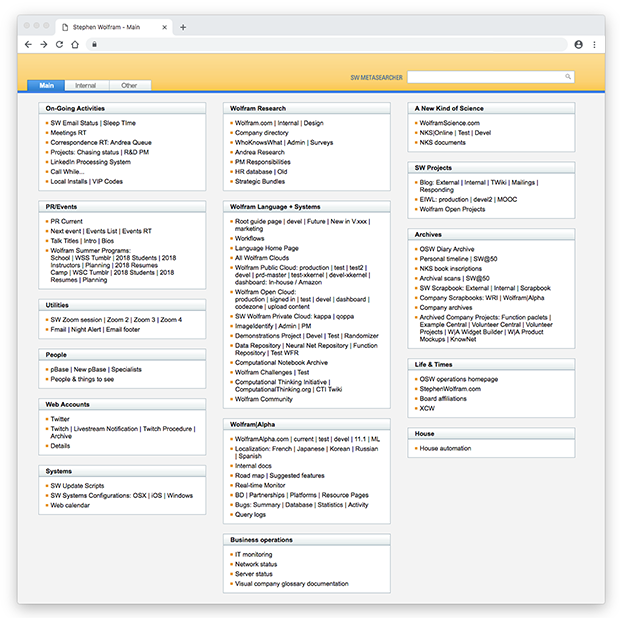The image size is (620, 620).
Task: Open the Company archives link
Action: 446,308
